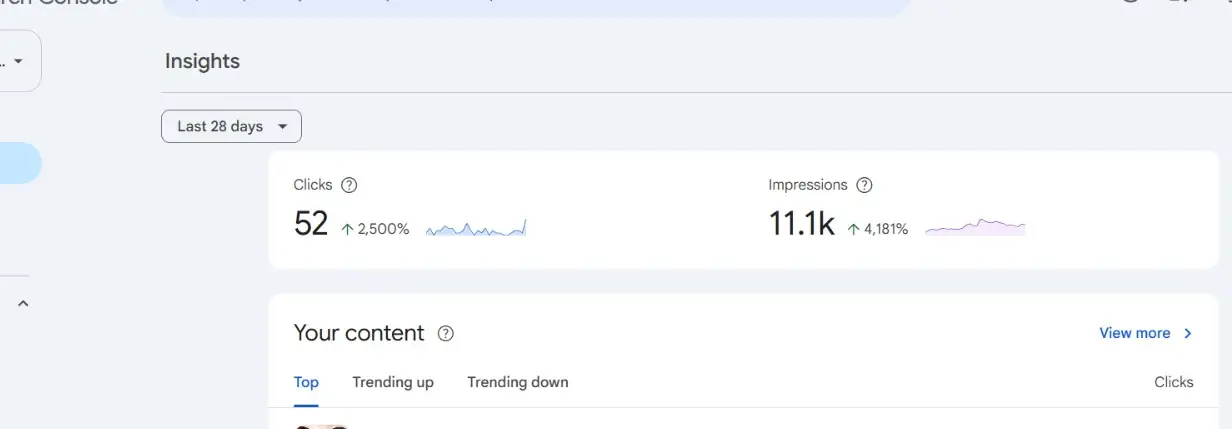This screenshot has width=1232, height=429.
Task: Open the Last 28 days date range dropdown
Action: (231, 126)
